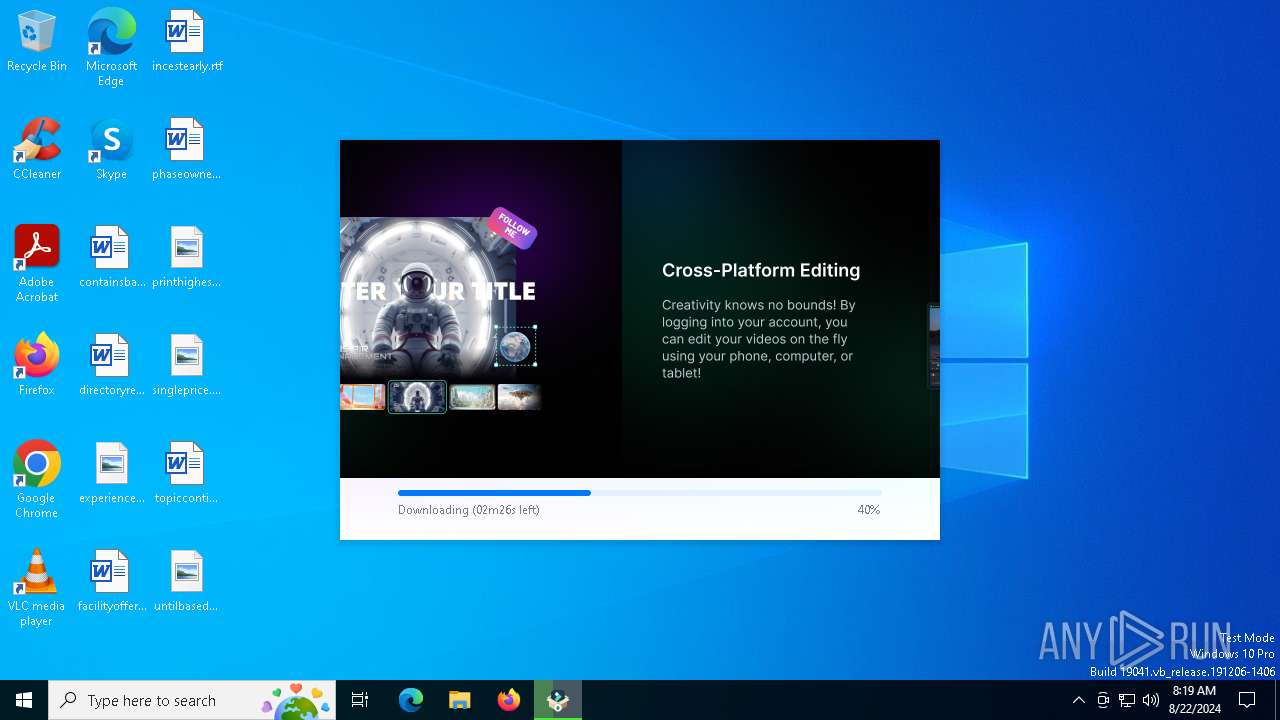The width and height of the screenshot is (1280, 720).
Task: Select the singleprice... image file icon
Action: point(187,366)
